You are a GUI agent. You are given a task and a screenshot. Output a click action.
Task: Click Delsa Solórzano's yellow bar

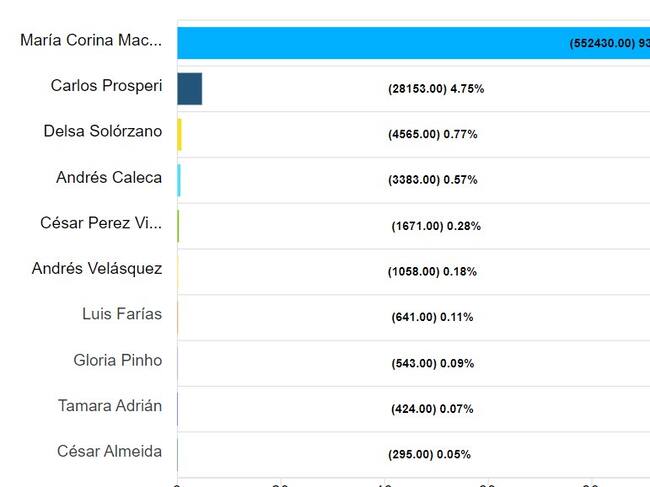pyautogui.click(x=180, y=135)
